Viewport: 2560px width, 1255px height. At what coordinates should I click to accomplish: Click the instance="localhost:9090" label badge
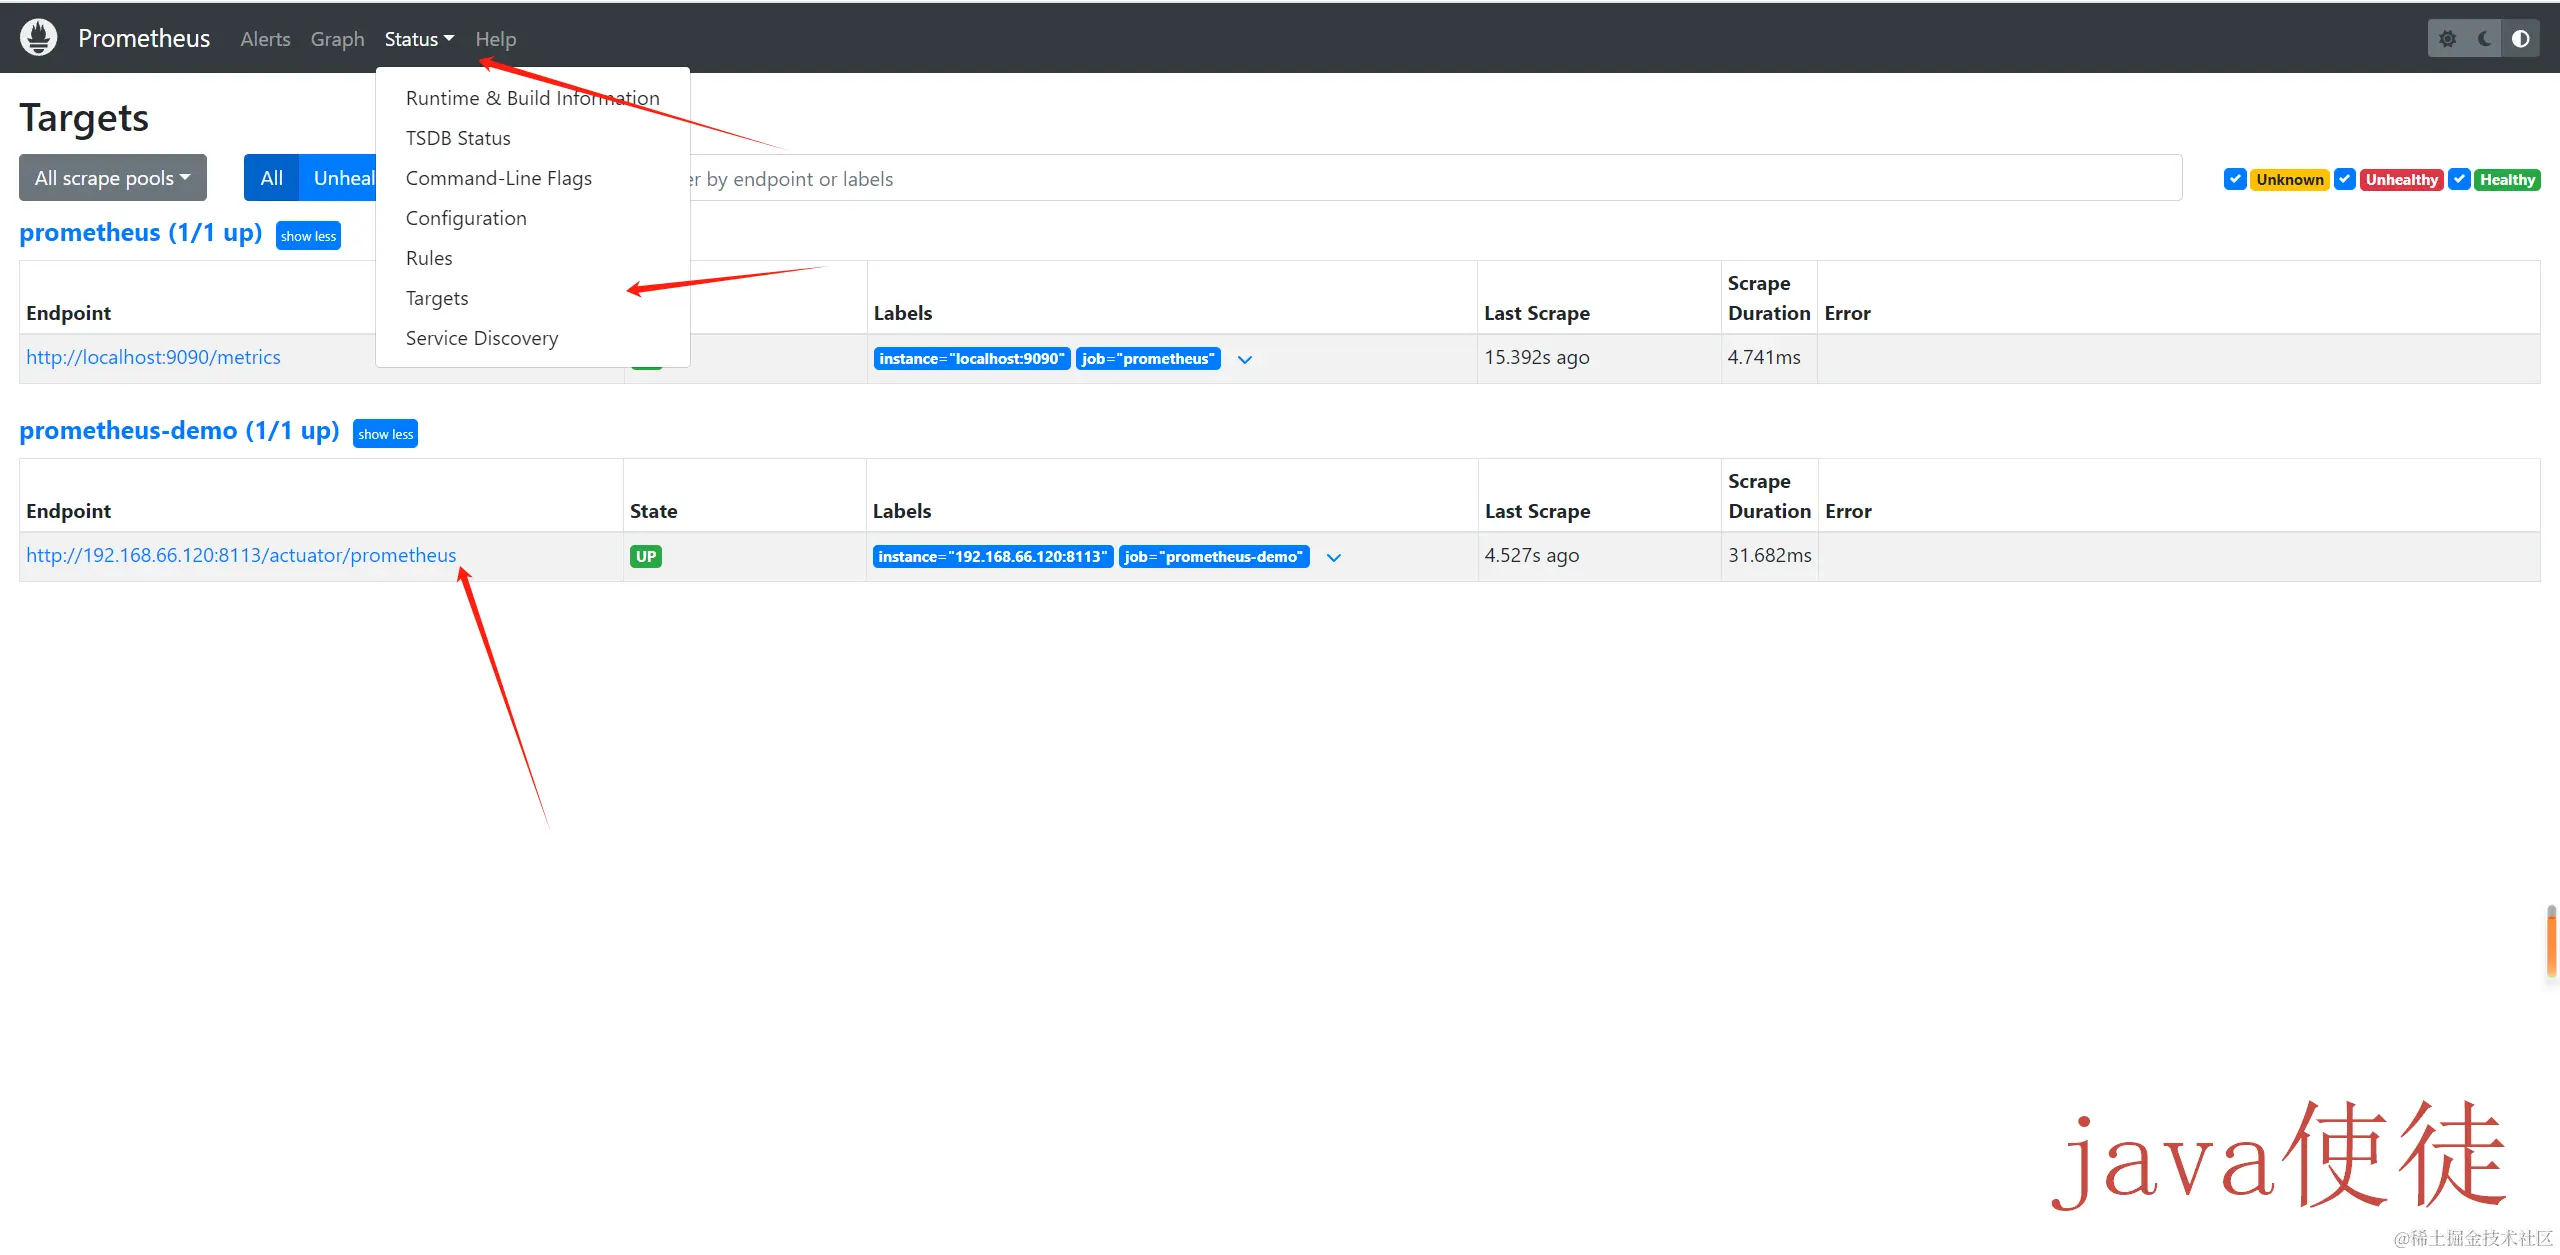[x=972, y=359]
